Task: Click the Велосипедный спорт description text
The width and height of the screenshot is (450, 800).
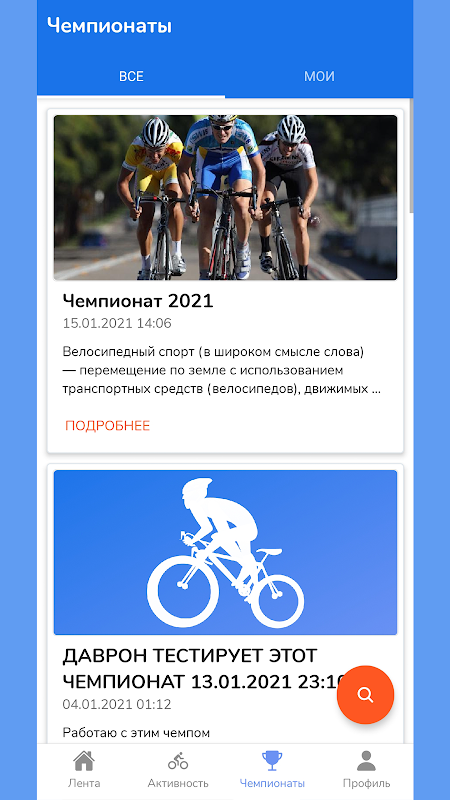Action: click(222, 370)
